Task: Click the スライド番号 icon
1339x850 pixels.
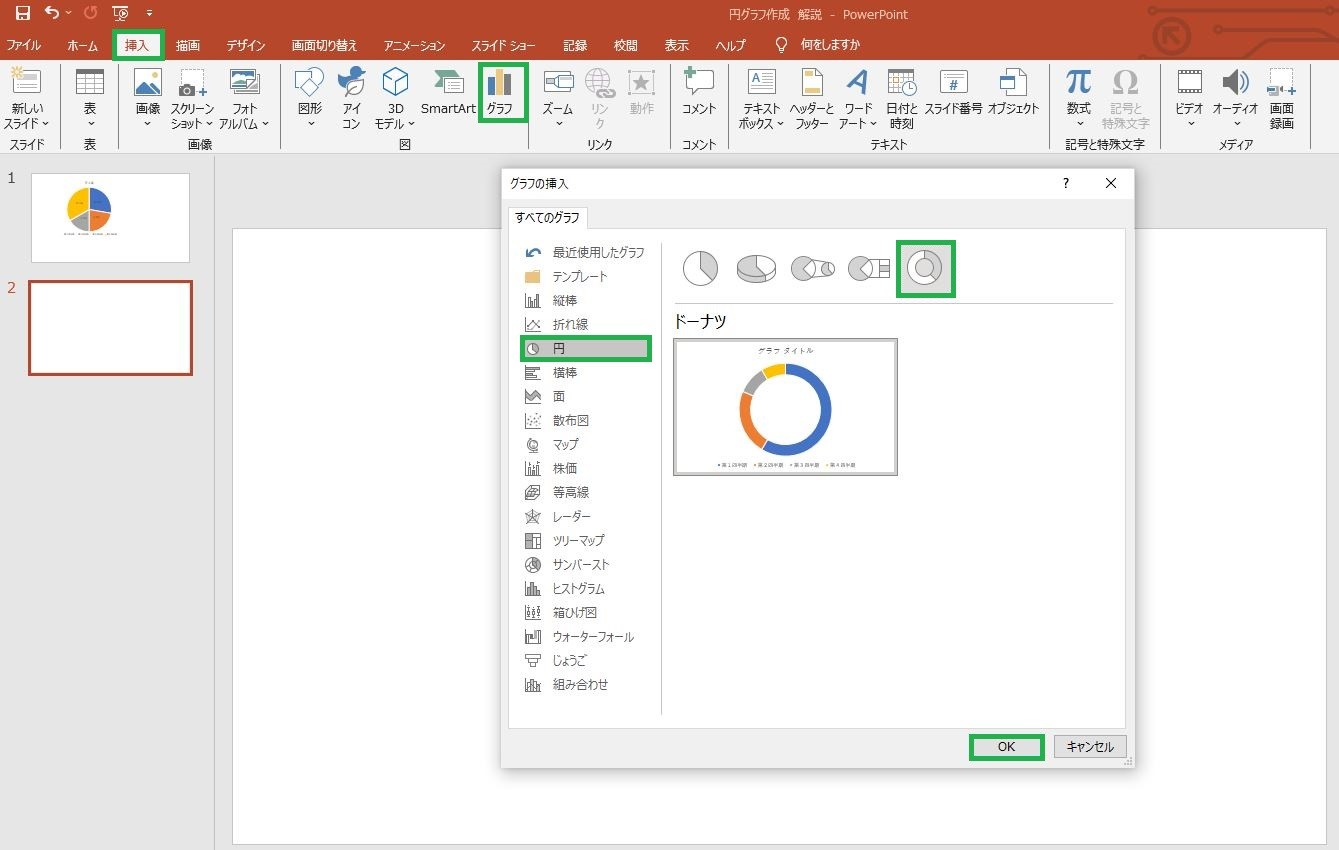Action: coord(953,83)
